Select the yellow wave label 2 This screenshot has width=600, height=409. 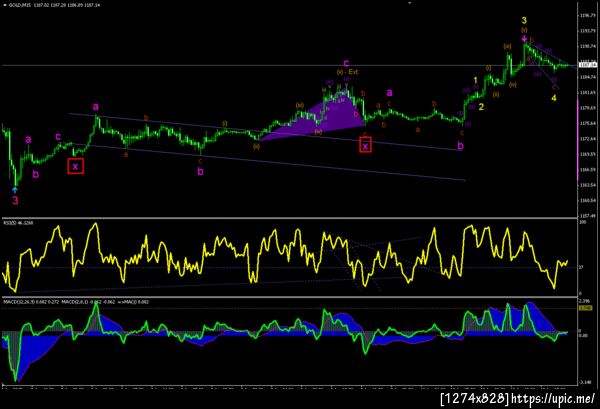(x=481, y=107)
